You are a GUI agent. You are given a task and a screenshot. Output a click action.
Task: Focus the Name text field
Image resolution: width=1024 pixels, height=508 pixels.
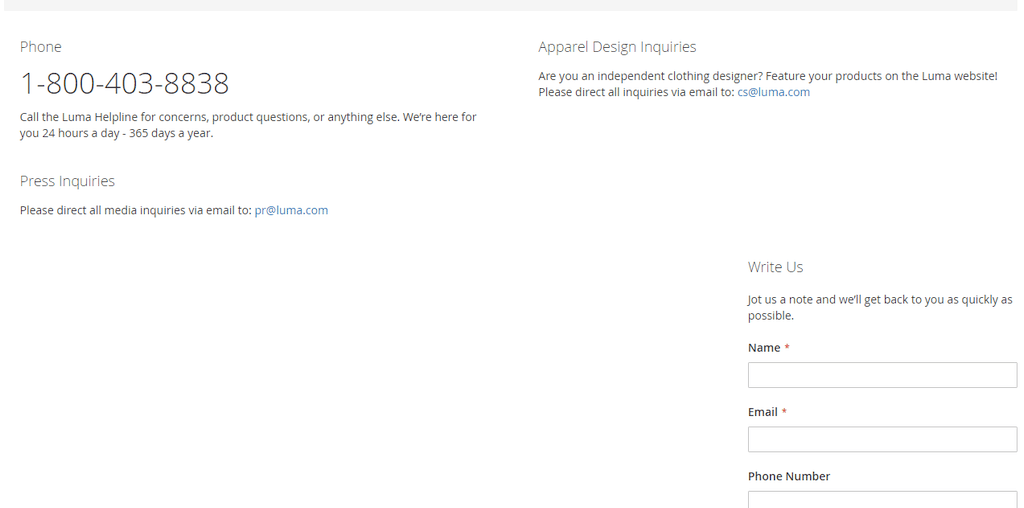pos(882,375)
